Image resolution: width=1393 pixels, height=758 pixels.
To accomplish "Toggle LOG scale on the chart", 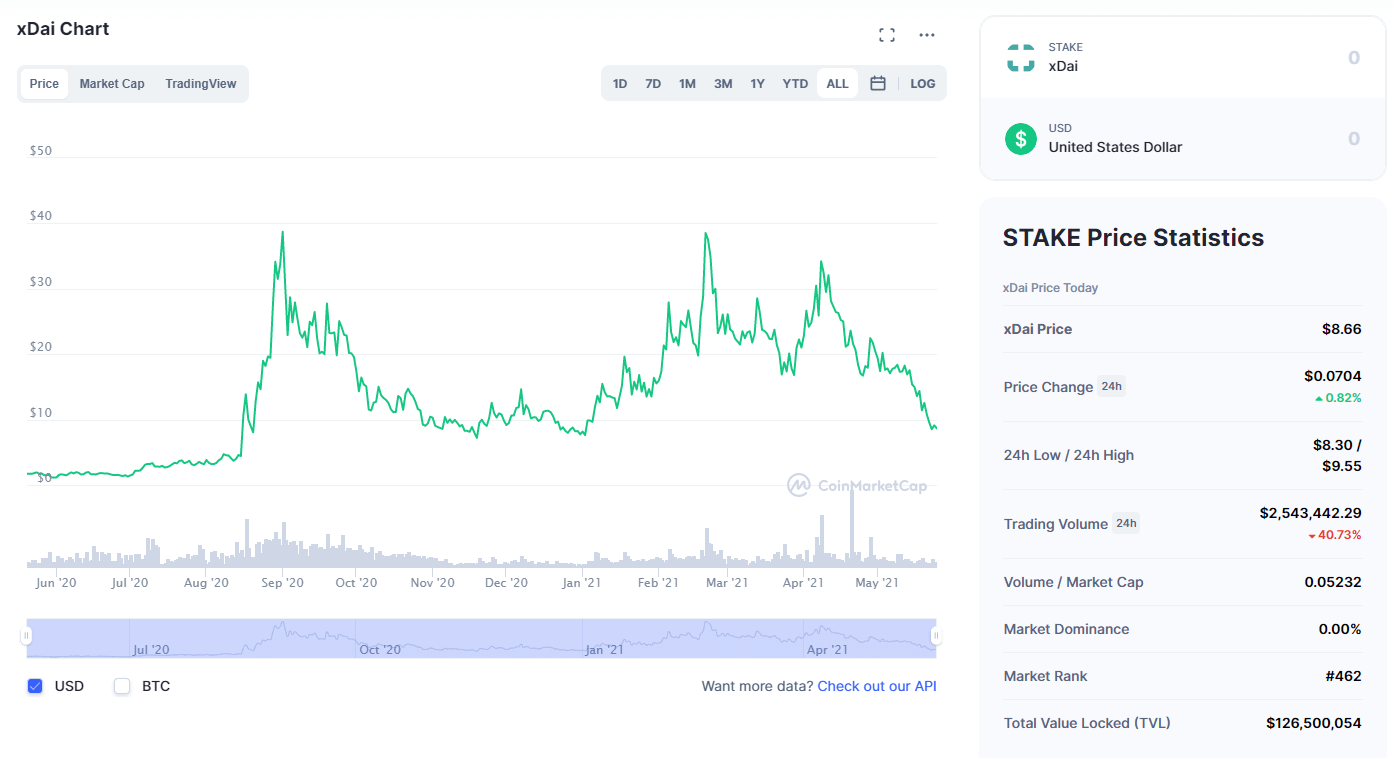I will 922,84.
